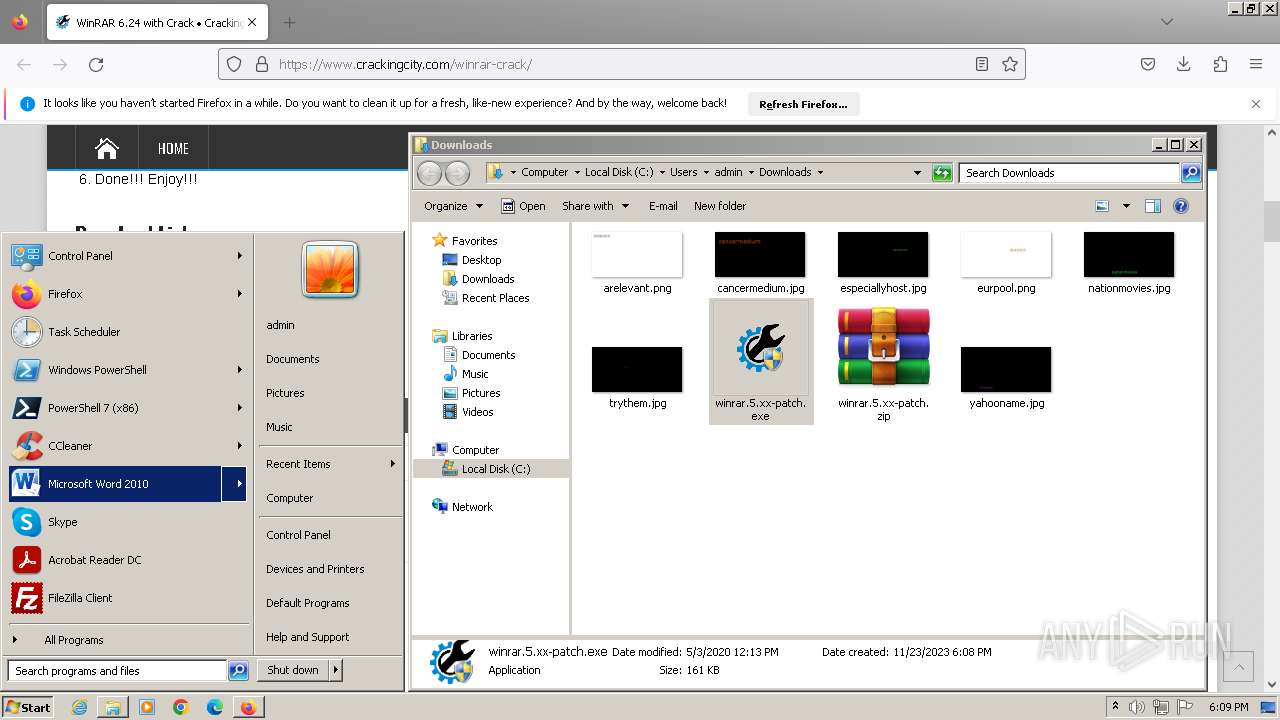Open shut down options arrow
Image resolution: width=1280 pixels, height=720 pixels.
[335, 670]
